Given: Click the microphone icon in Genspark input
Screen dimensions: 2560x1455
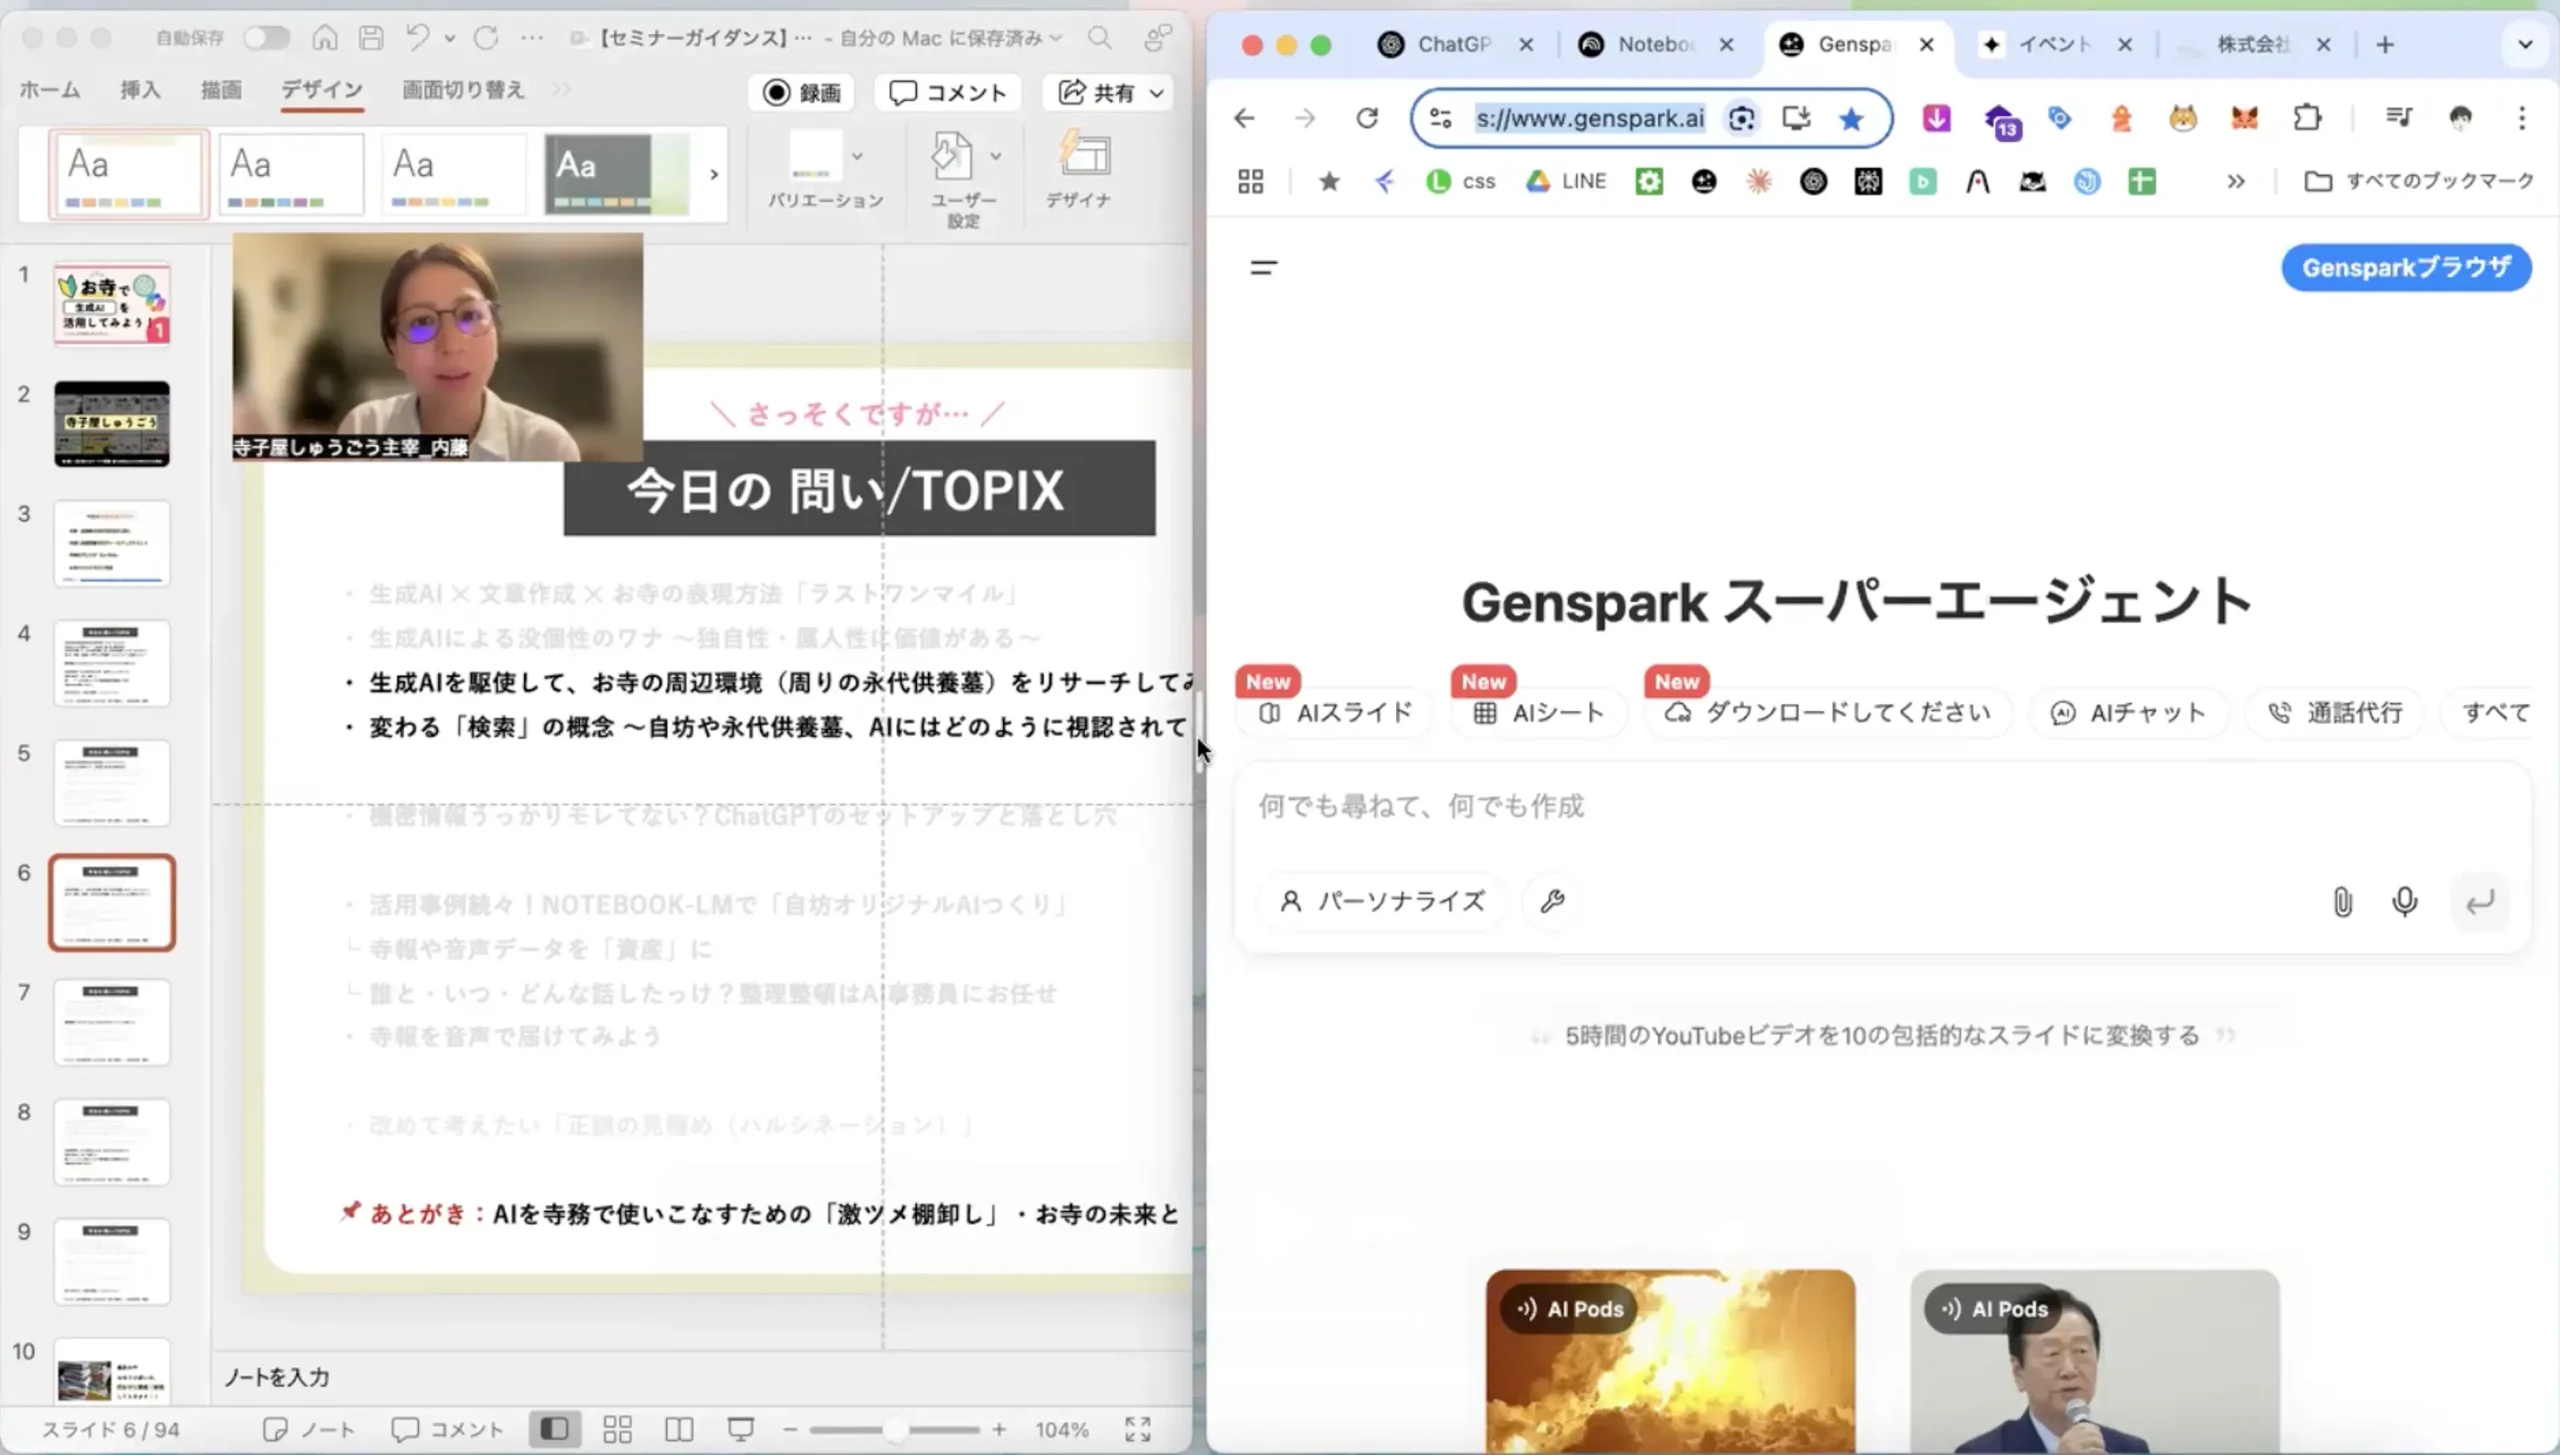Looking at the screenshot, I should [x=2404, y=901].
